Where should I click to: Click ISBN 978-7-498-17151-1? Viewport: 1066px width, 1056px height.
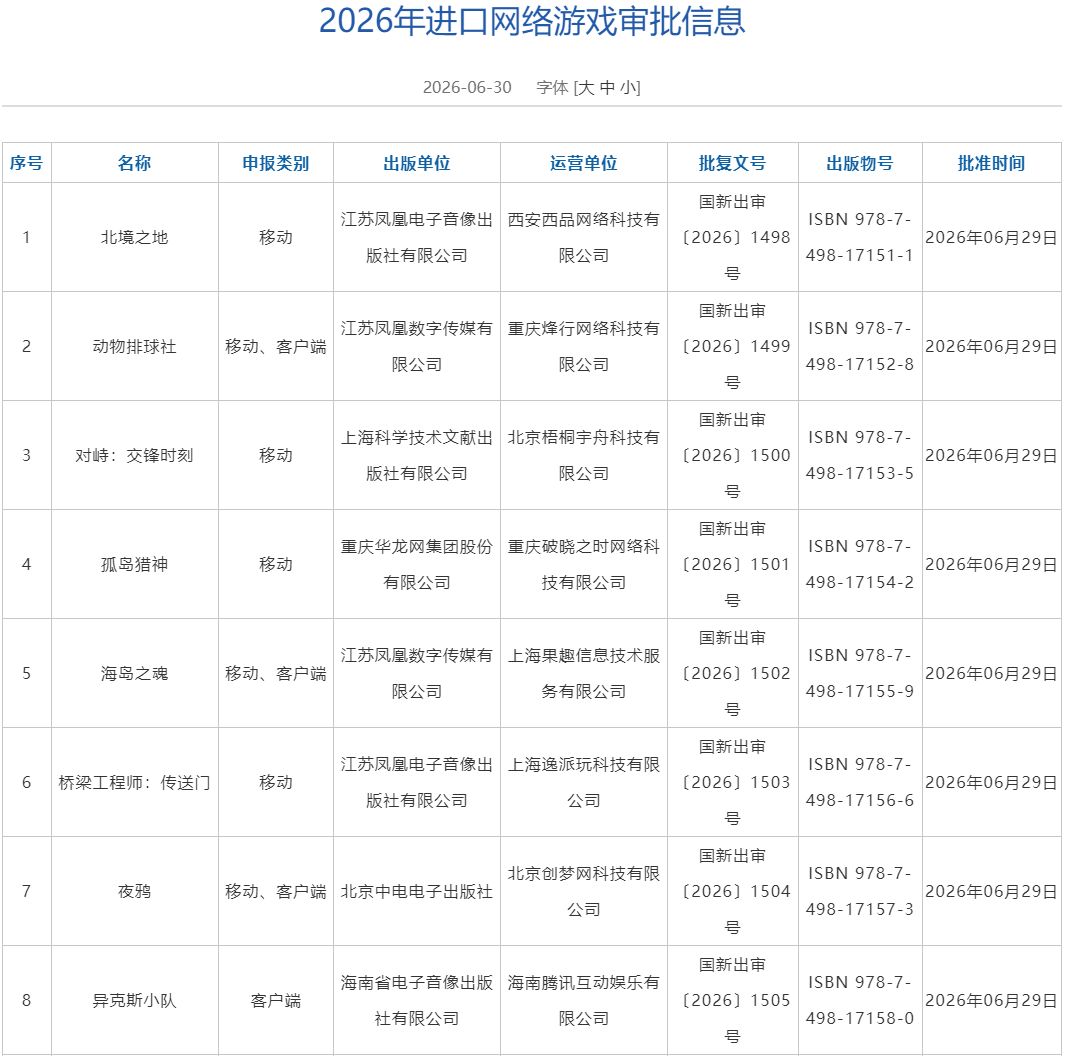[860, 237]
